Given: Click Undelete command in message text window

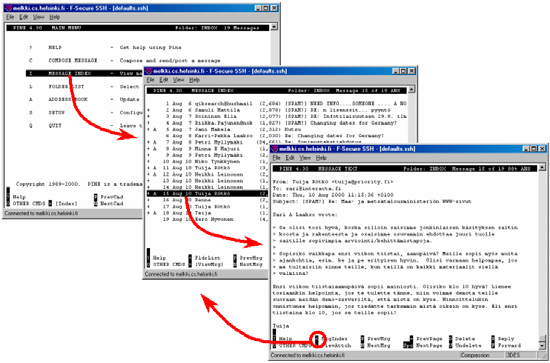Looking at the screenshot, I should coord(468,345).
